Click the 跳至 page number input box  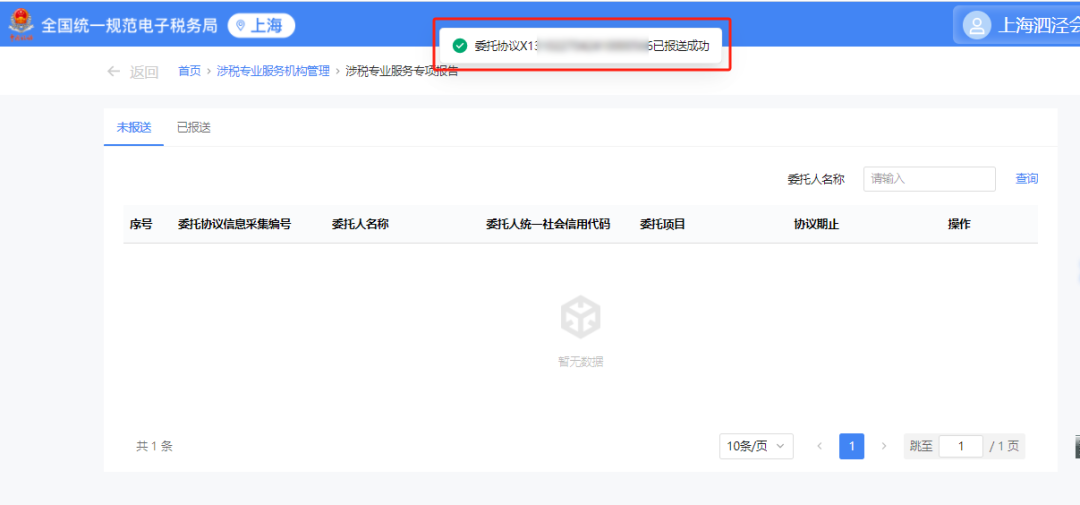point(960,446)
